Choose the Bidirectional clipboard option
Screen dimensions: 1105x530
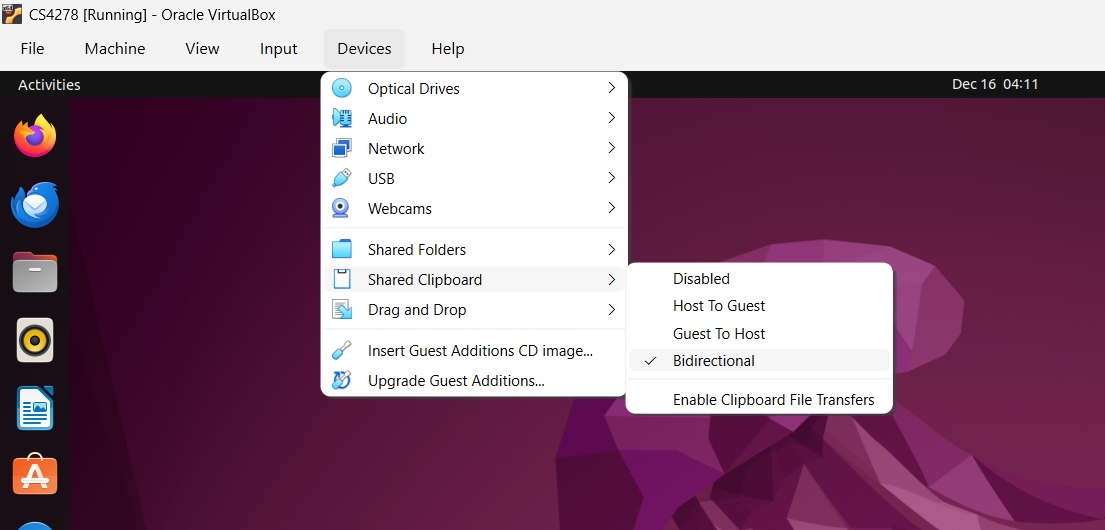tap(713, 361)
